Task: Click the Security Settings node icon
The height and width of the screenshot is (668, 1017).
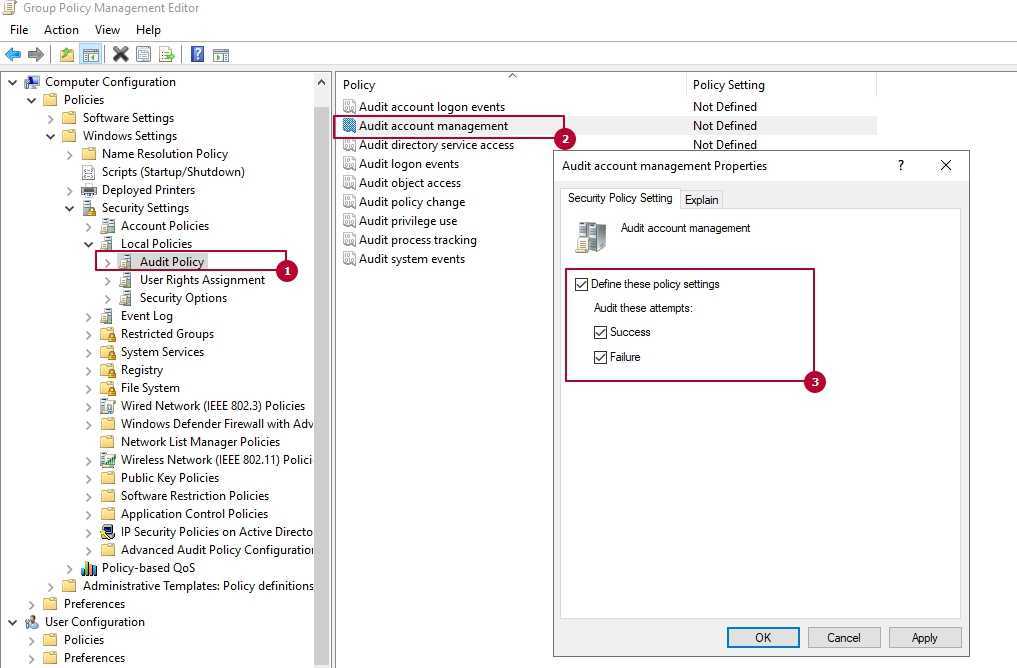Action: [x=89, y=208]
